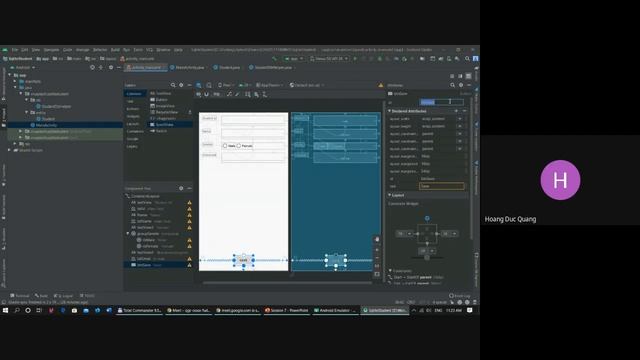This screenshot has width=640, height=360.
Task: Select design surface layers icon
Action: click(199, 85)
